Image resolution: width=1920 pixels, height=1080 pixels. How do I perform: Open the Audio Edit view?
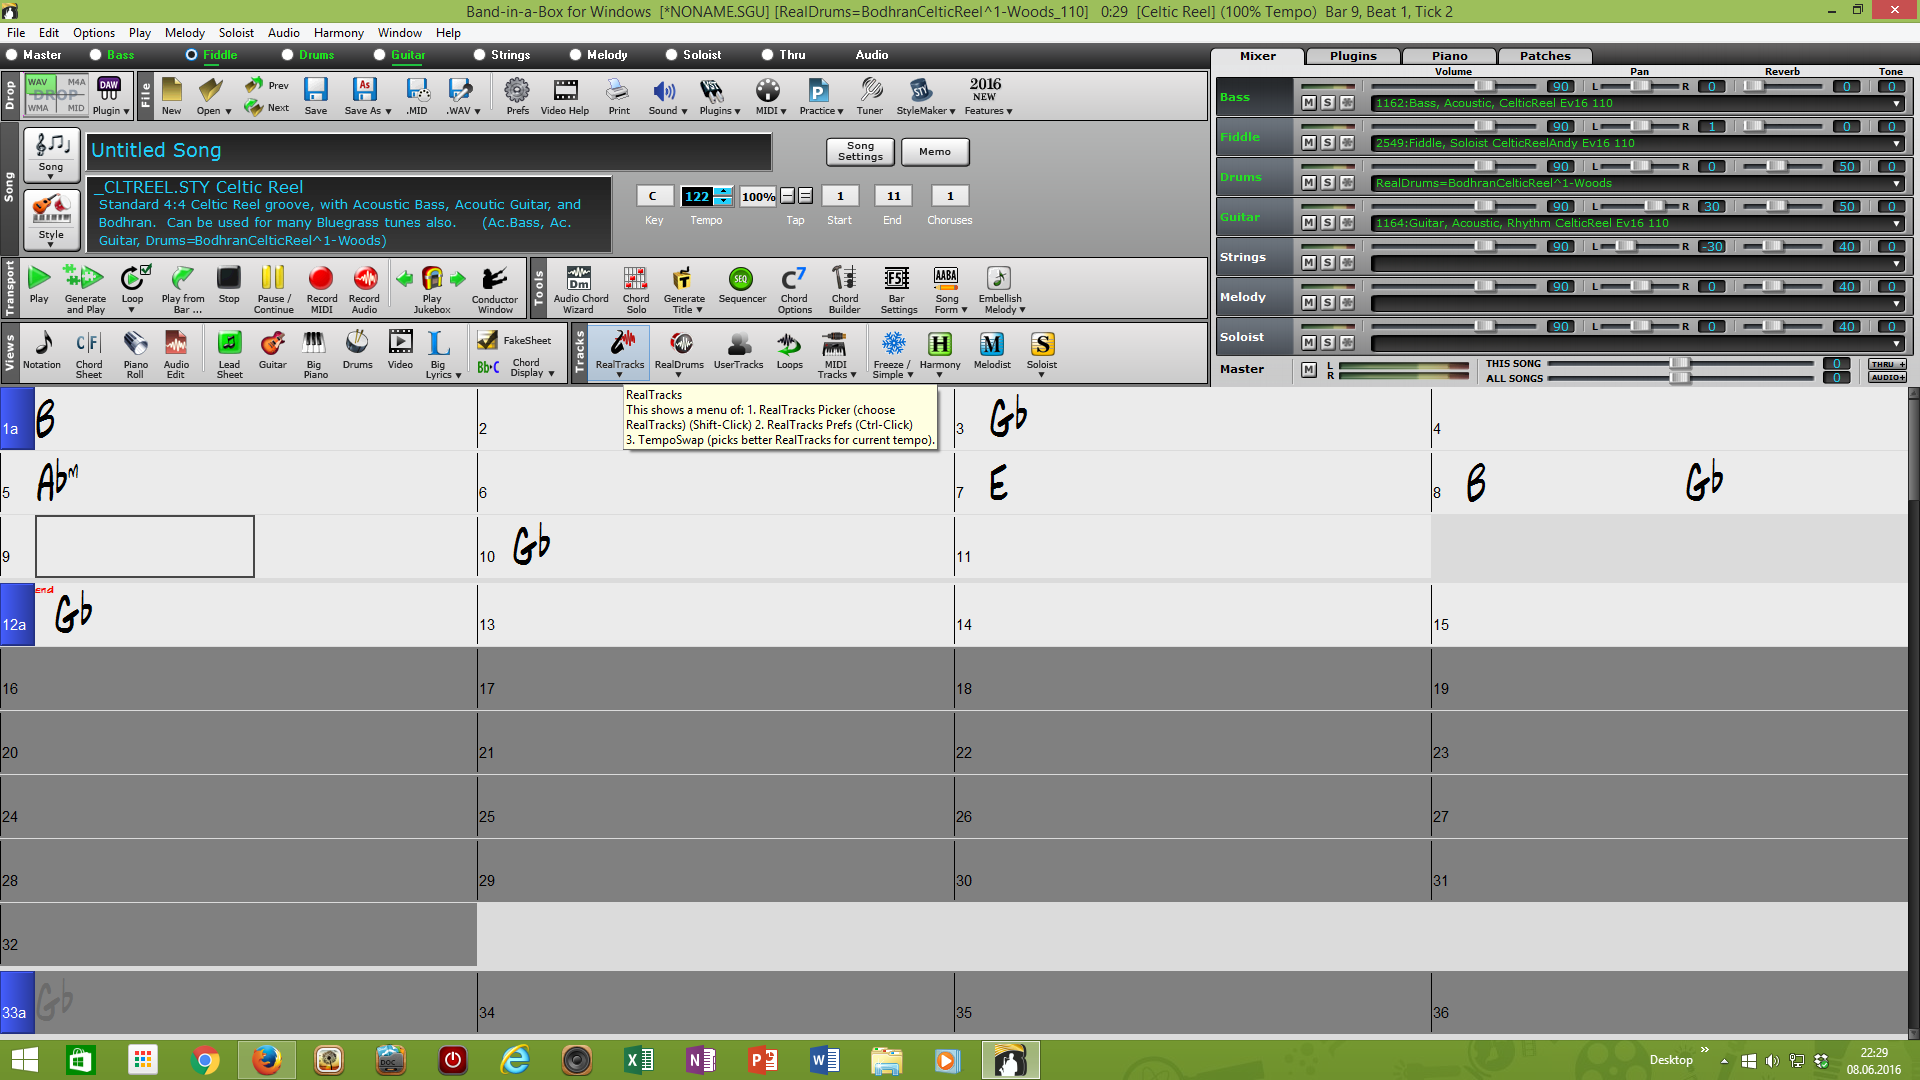pos(176,354)
